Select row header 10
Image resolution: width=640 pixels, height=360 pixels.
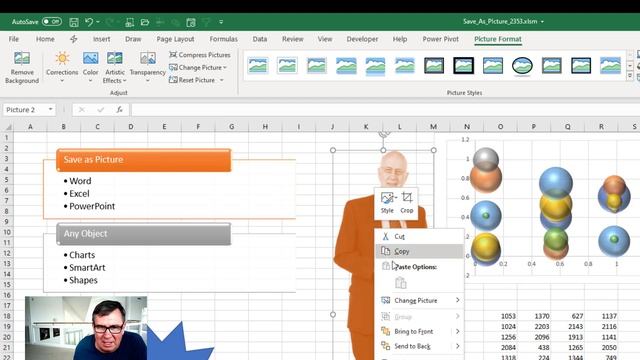7,232
